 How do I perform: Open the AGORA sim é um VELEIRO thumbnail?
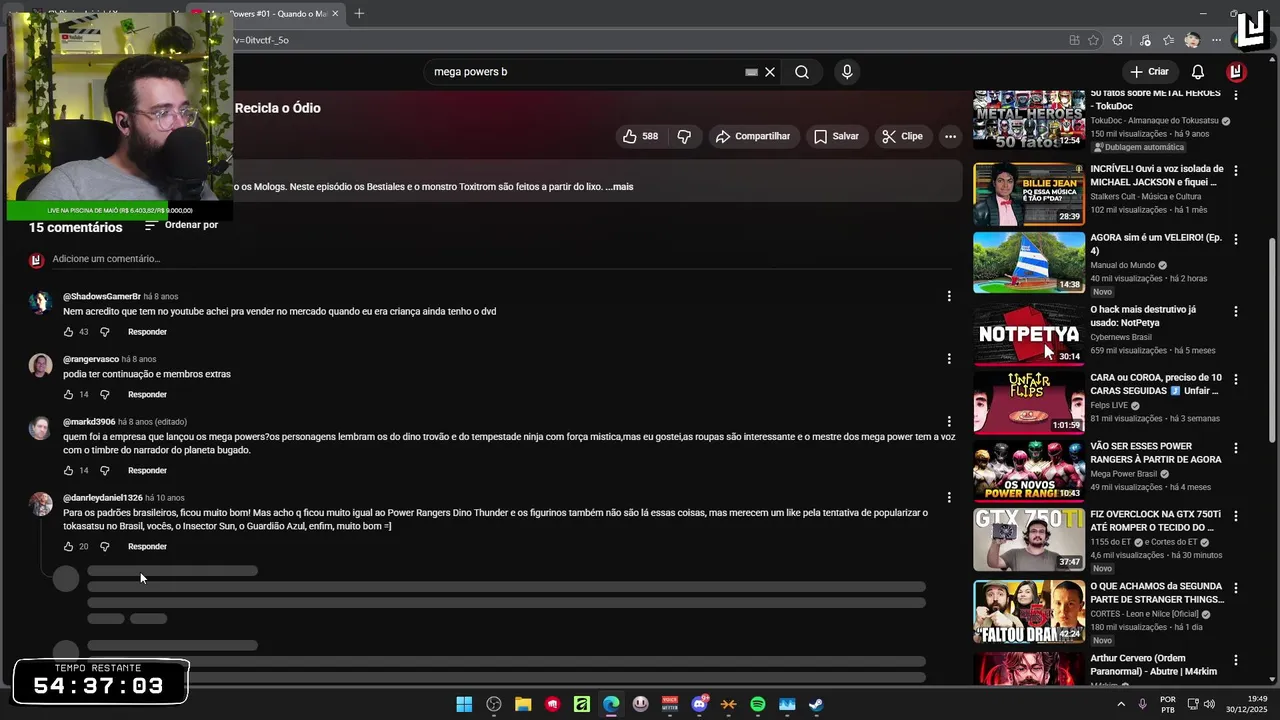[1029, 263]
